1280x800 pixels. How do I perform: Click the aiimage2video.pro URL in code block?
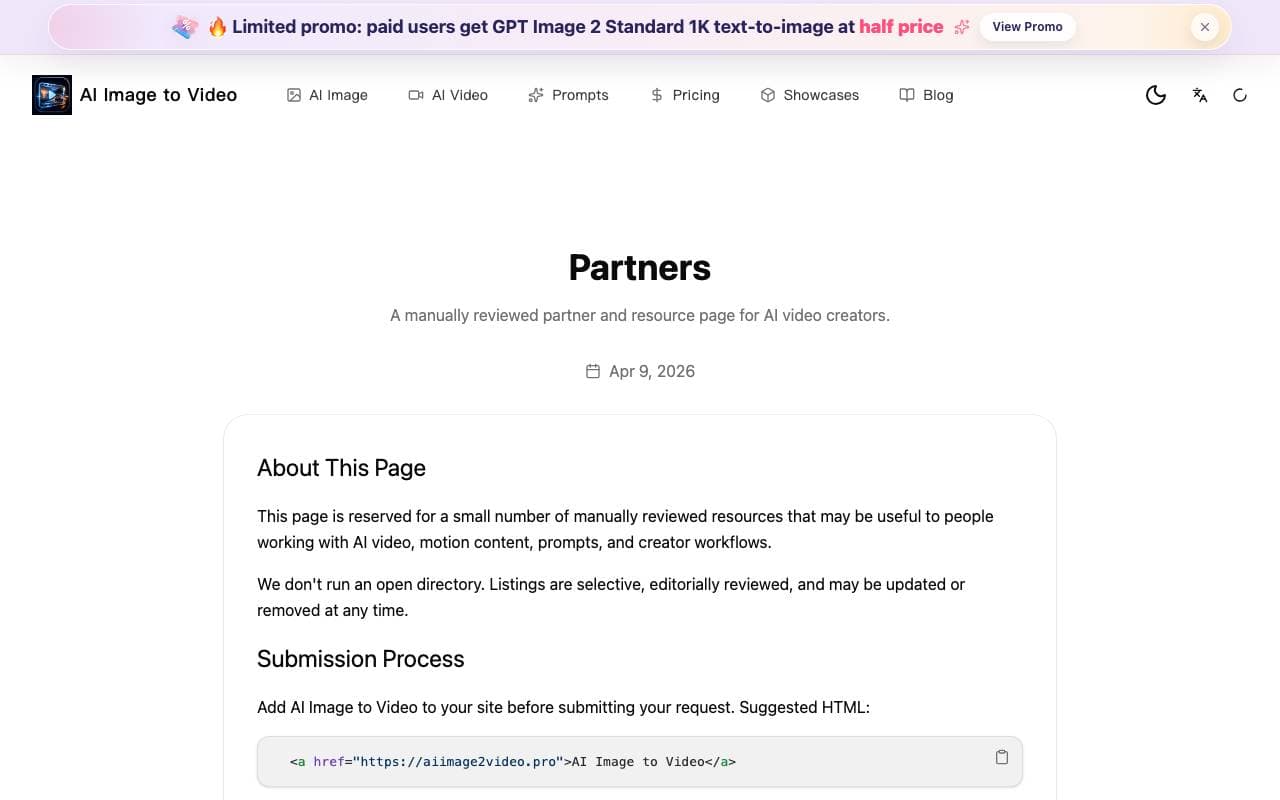[458, 762]
